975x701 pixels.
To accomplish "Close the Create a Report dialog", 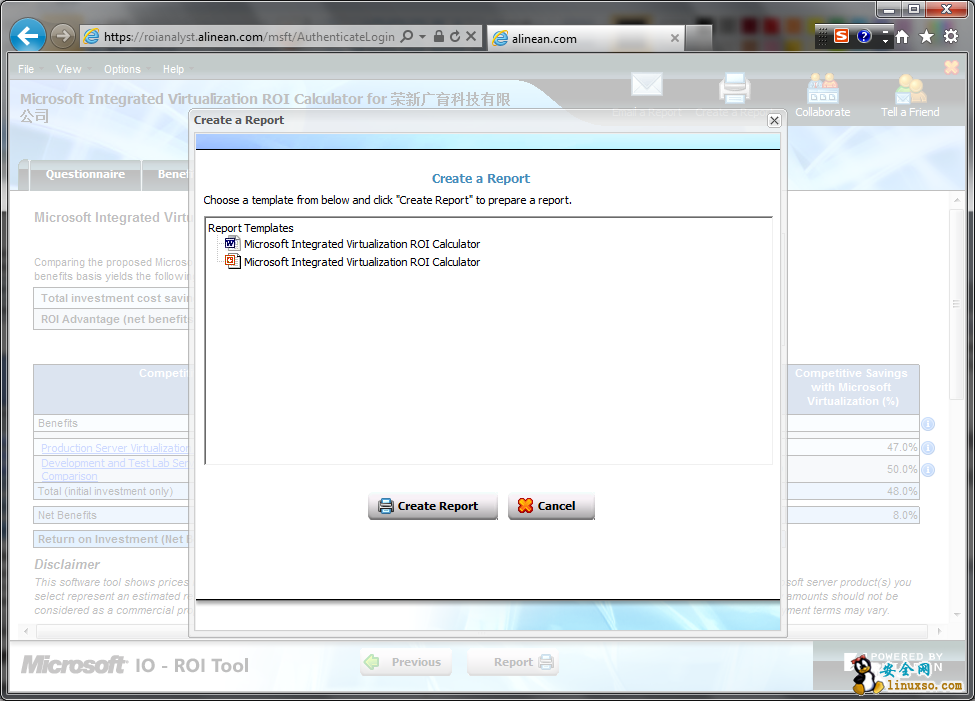I will (773, 120).
